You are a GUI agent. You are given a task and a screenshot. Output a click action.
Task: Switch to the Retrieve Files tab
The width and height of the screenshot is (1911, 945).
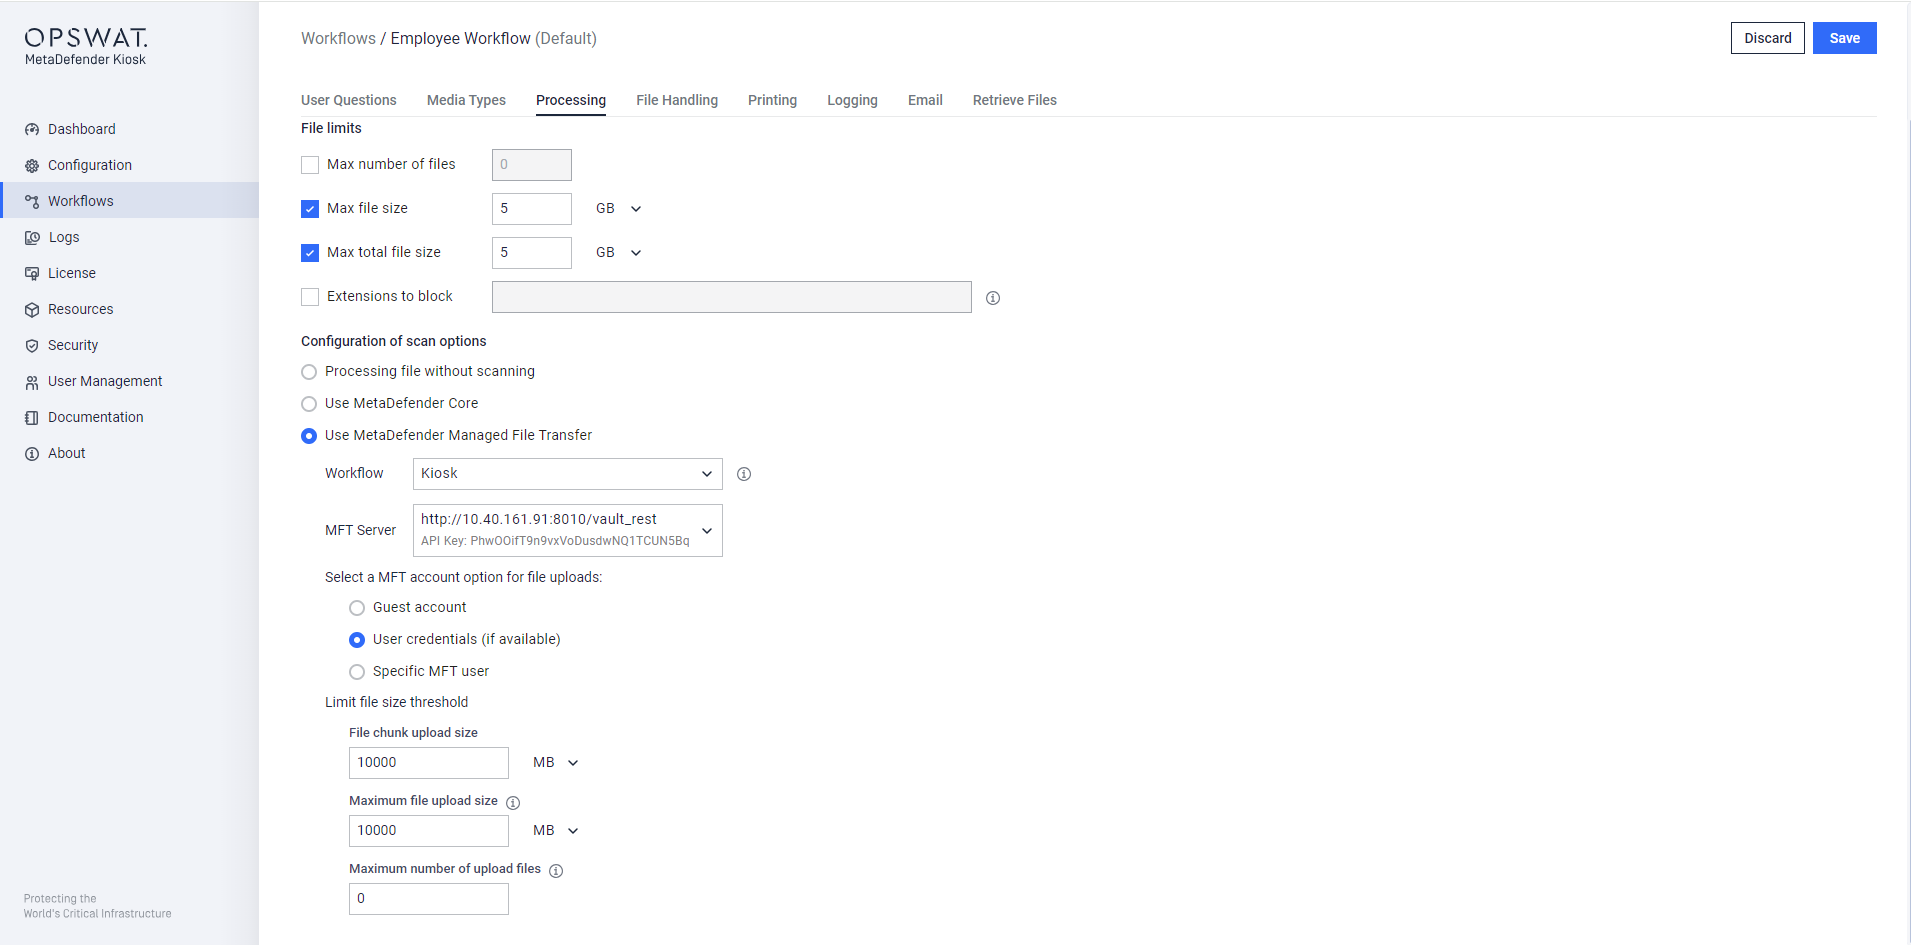pos(1015,100)
